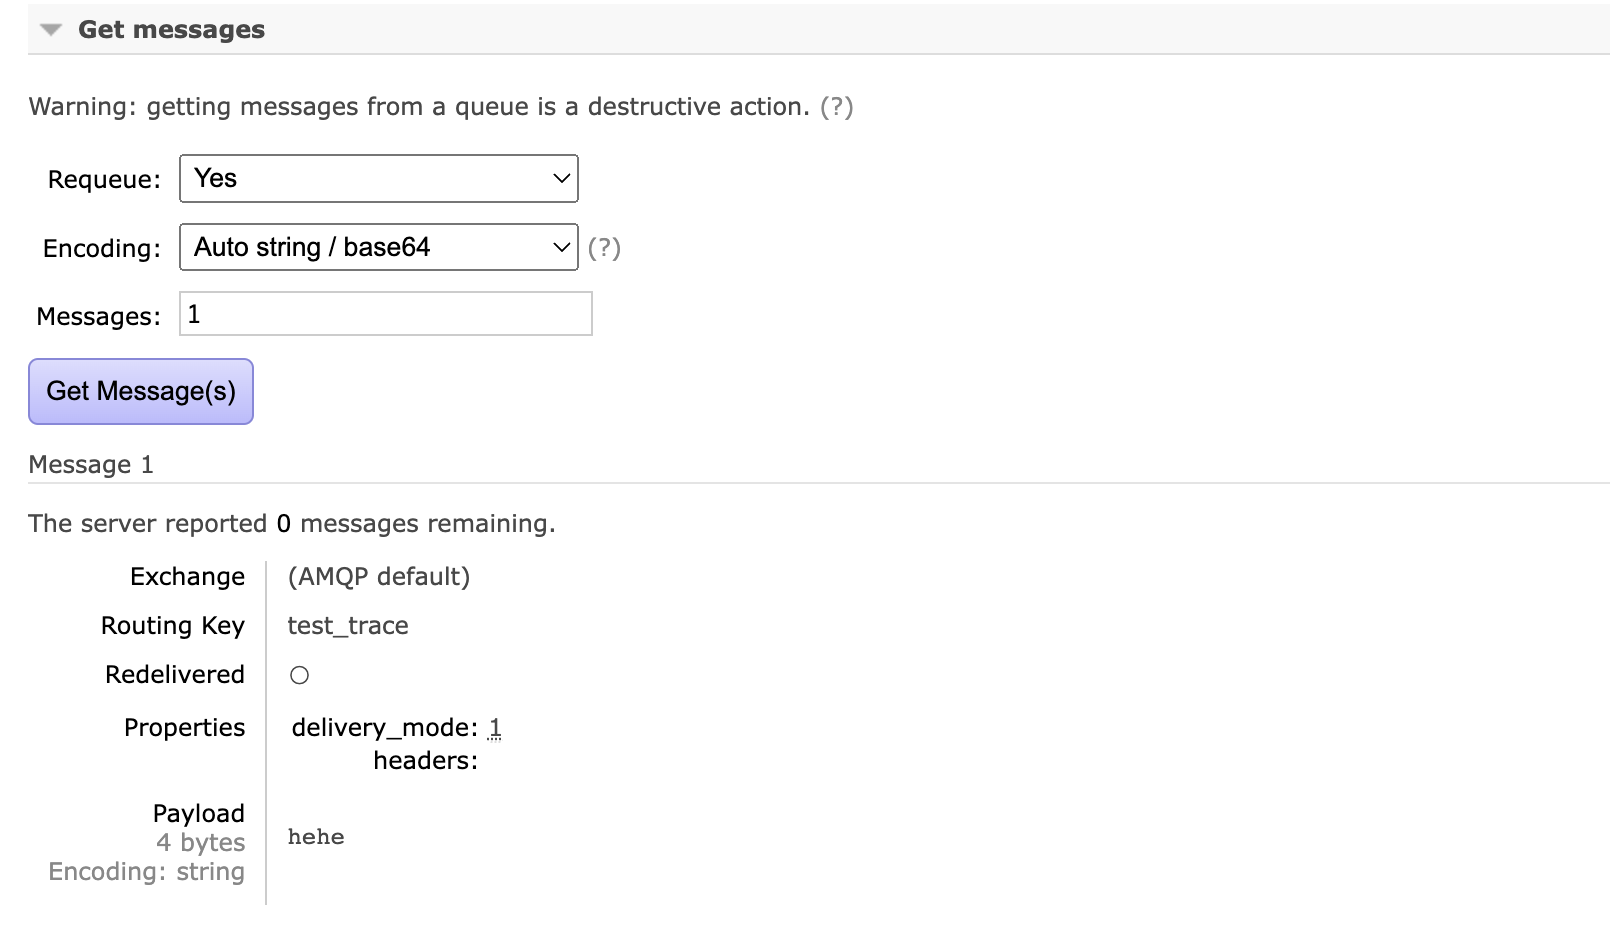Click the 4 bytes payload size text
The height and width of the screenshot is (936, 1610).
point(200,843)
